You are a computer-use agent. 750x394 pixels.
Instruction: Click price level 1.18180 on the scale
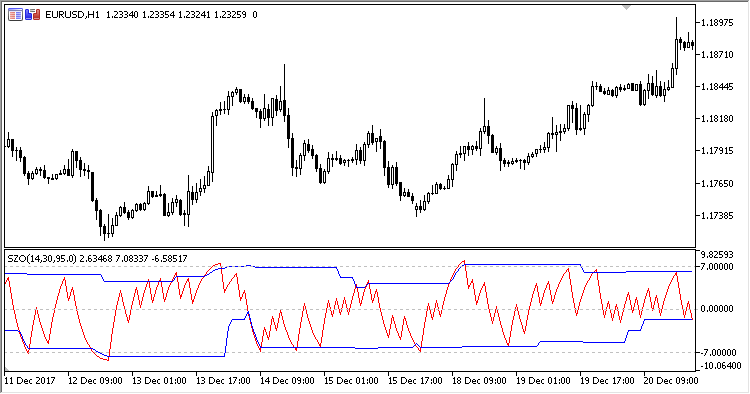[x=717, y=119]
